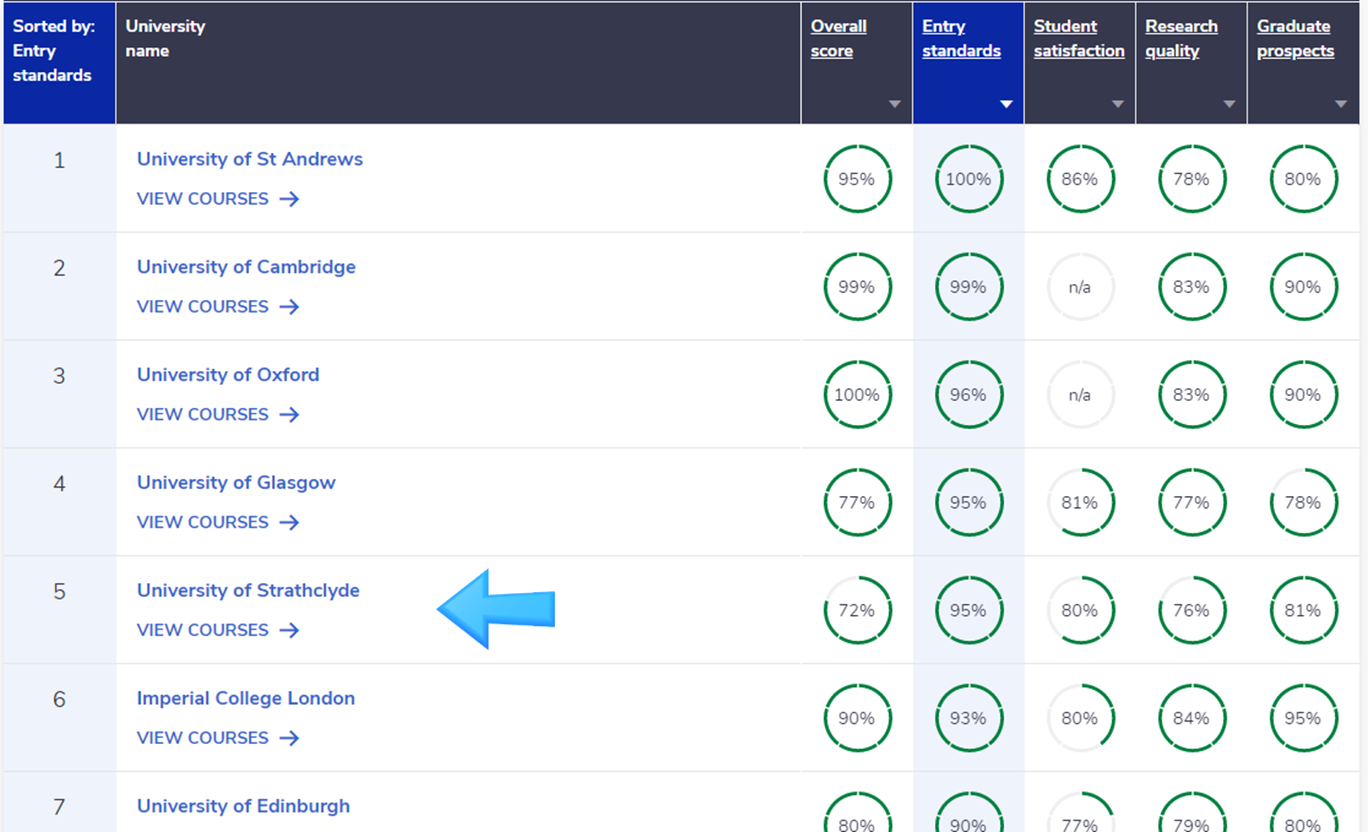Click sort arrow under Student satisfaction

point(1118,104)
